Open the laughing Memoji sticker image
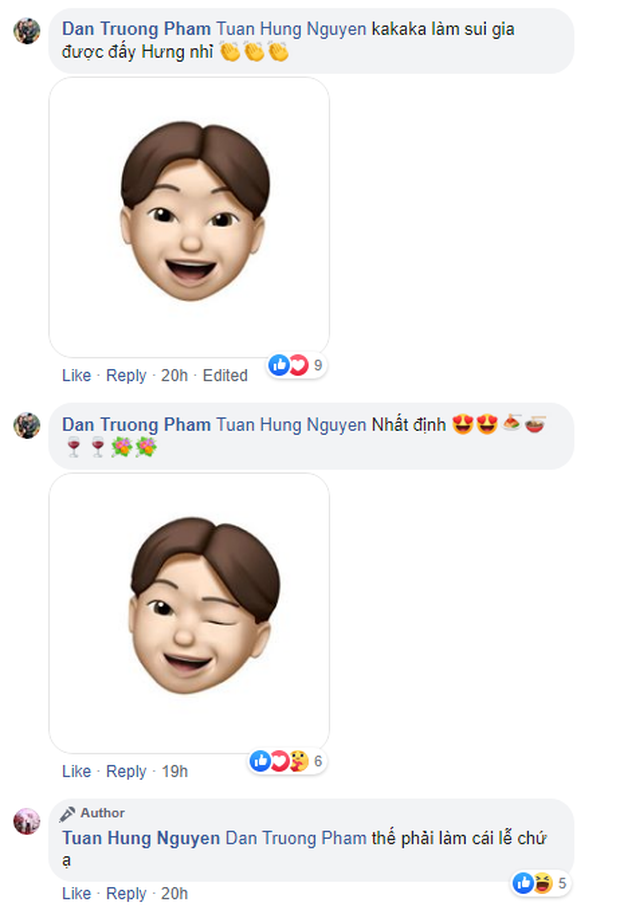 (189, 217)
